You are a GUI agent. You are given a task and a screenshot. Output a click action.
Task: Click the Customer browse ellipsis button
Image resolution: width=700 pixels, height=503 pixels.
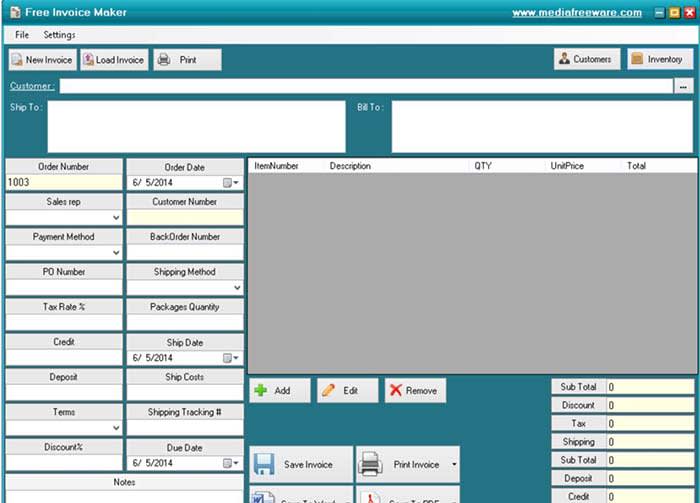[684, 87]
